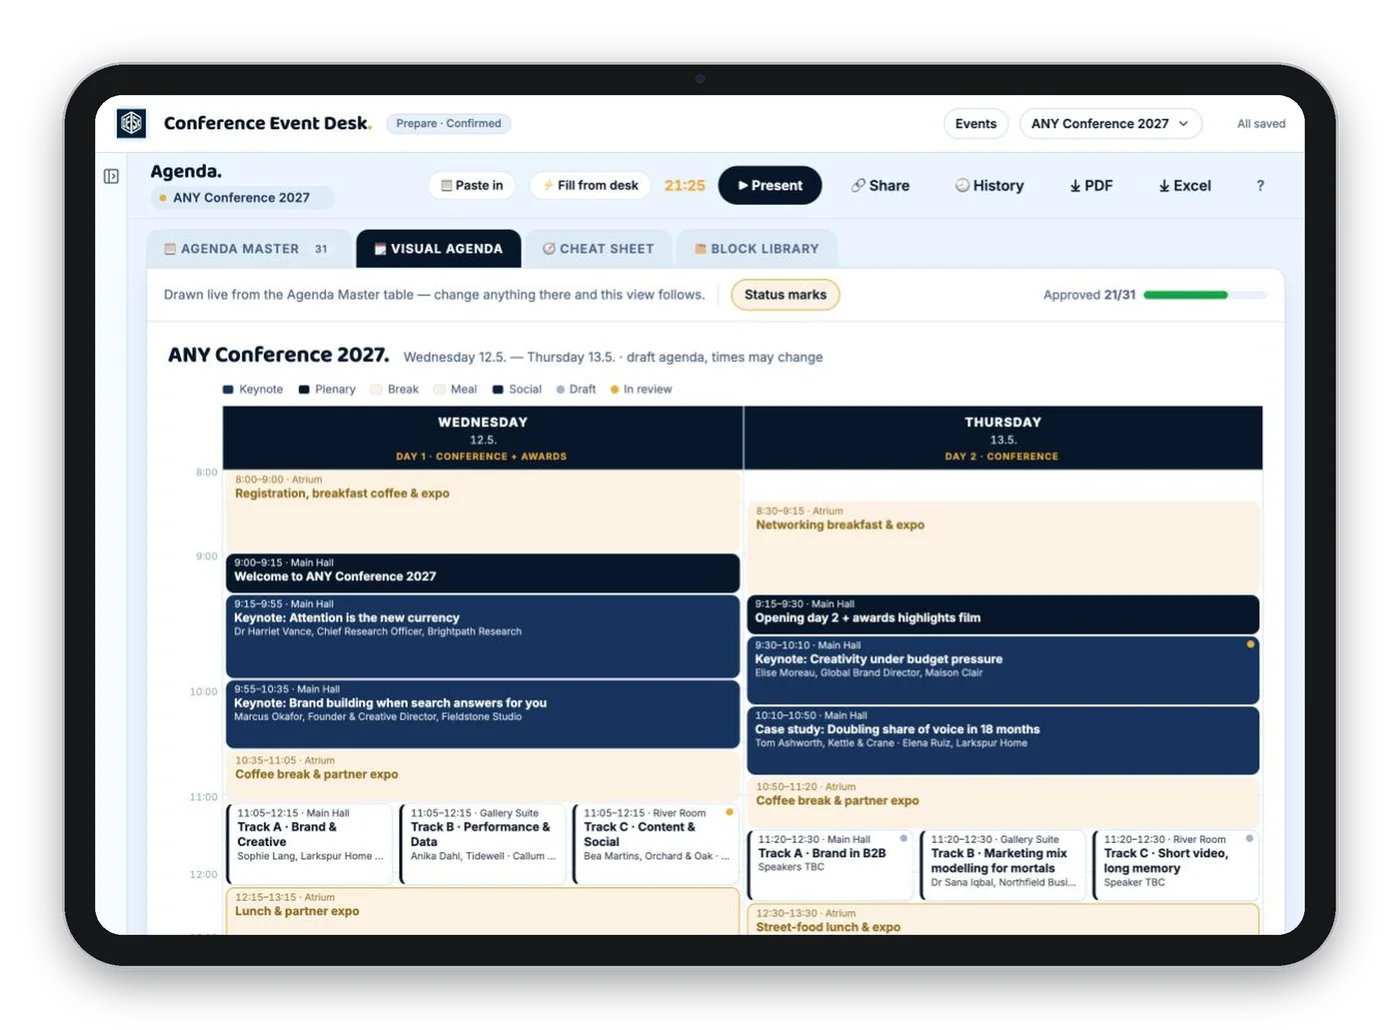Open the Share option
Screen dimensions: 1400x1030
[x=881, y=185]
